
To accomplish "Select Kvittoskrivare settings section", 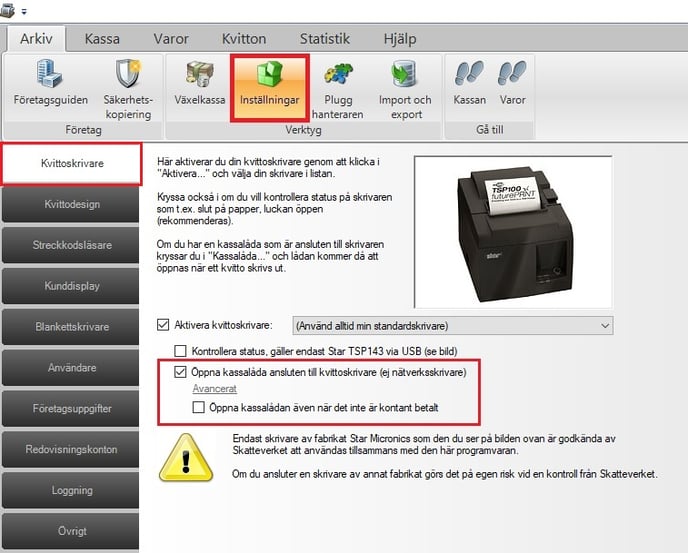I will pyautogui.click(x=72, y=164).
